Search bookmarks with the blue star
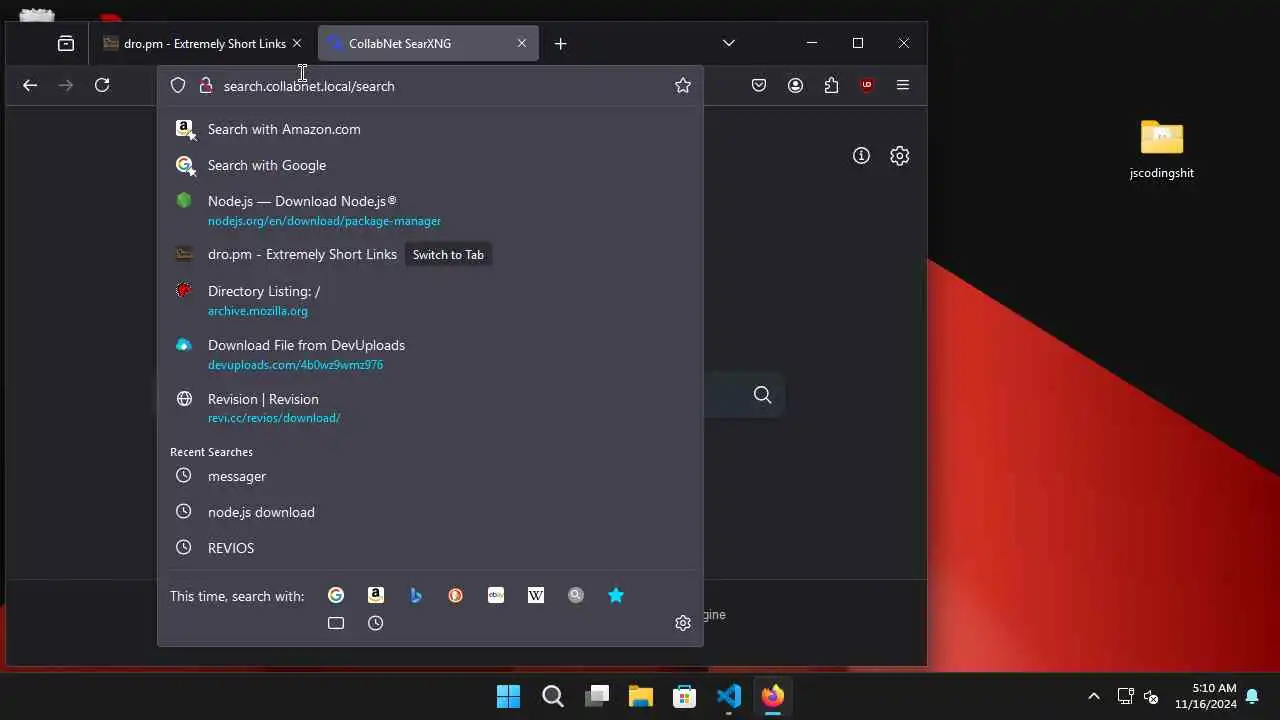 pos(616,595)
